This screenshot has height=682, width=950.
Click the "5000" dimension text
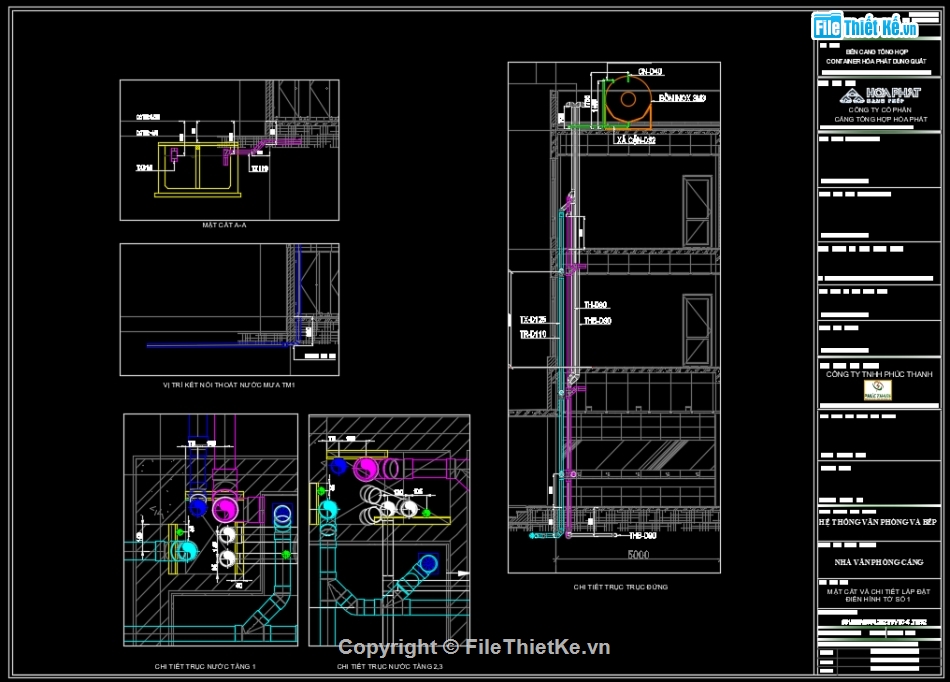click(638, 554)
